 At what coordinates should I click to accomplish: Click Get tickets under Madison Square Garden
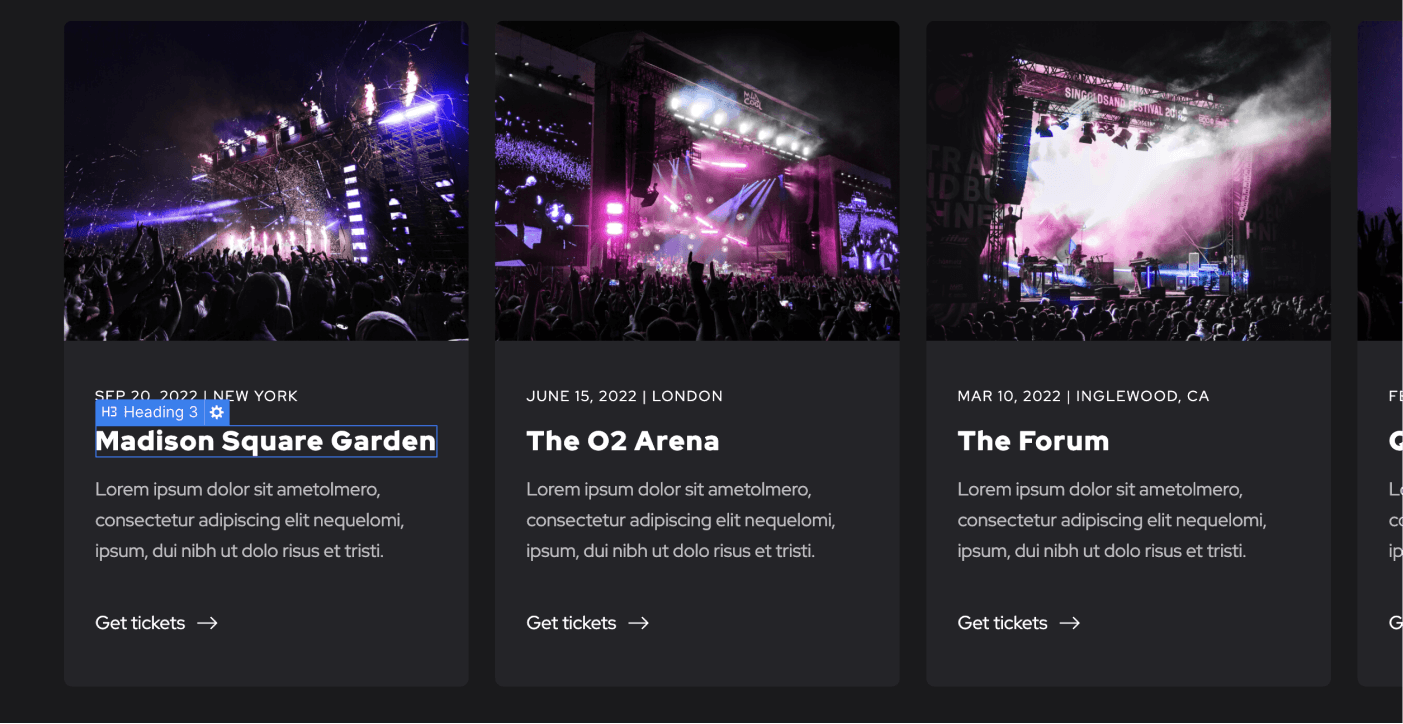pyautogui.click(x=140, y=622)
